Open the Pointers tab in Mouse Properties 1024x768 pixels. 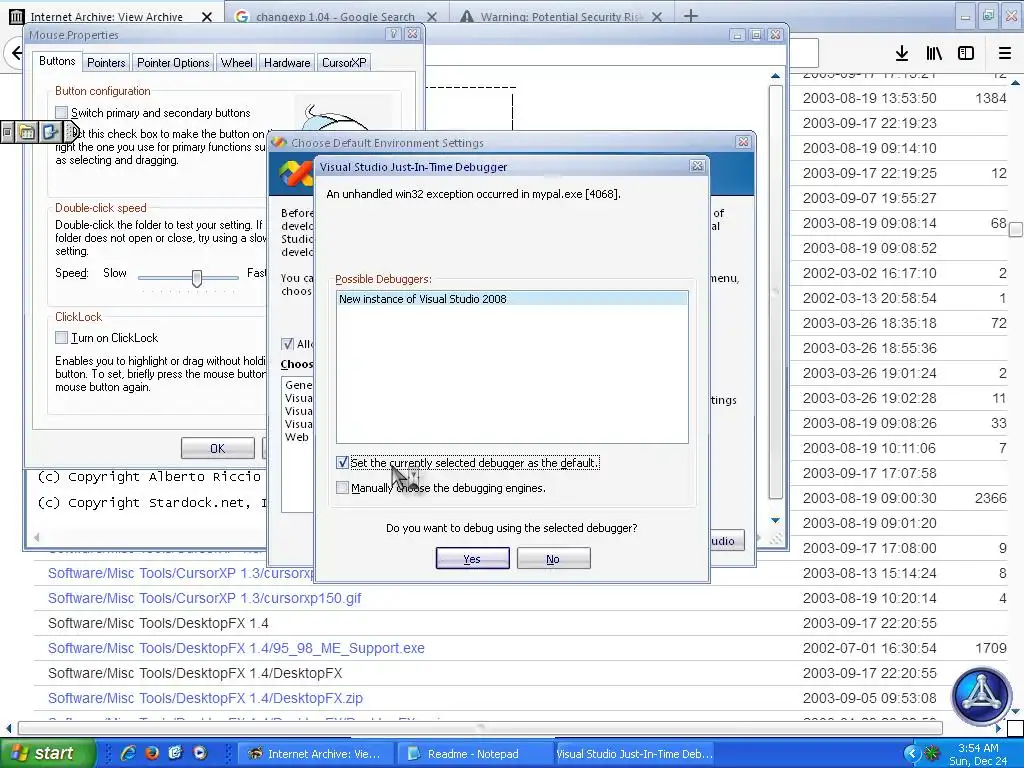pyautogui.click(x=106, y=63)
